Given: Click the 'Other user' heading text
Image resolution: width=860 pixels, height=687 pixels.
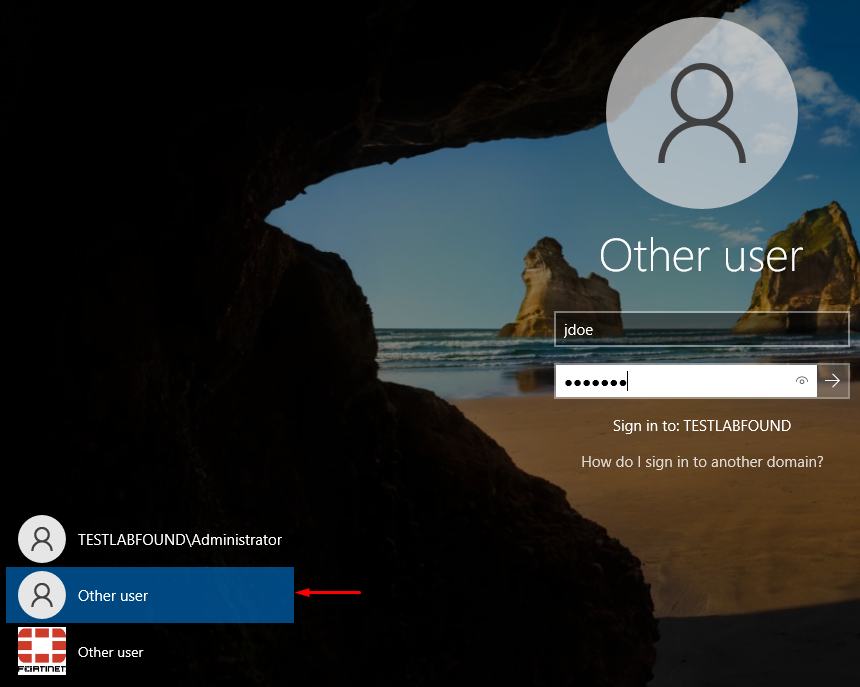Looking at the screenshot, I should click(x=701, y=255).
